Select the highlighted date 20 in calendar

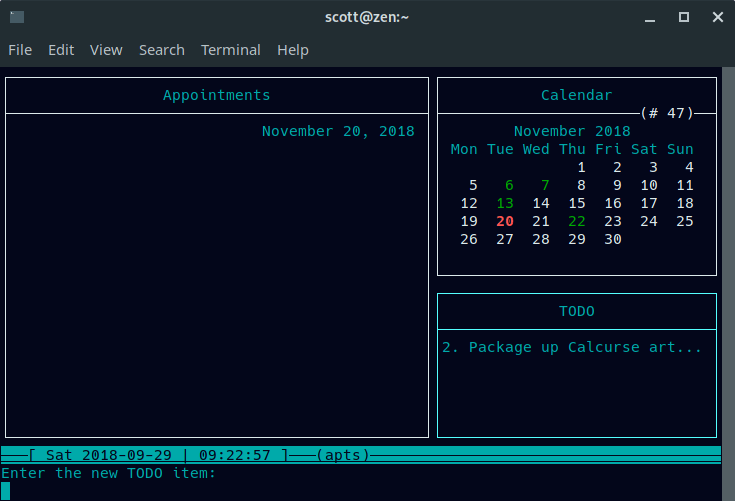click(x=505, y=221)
